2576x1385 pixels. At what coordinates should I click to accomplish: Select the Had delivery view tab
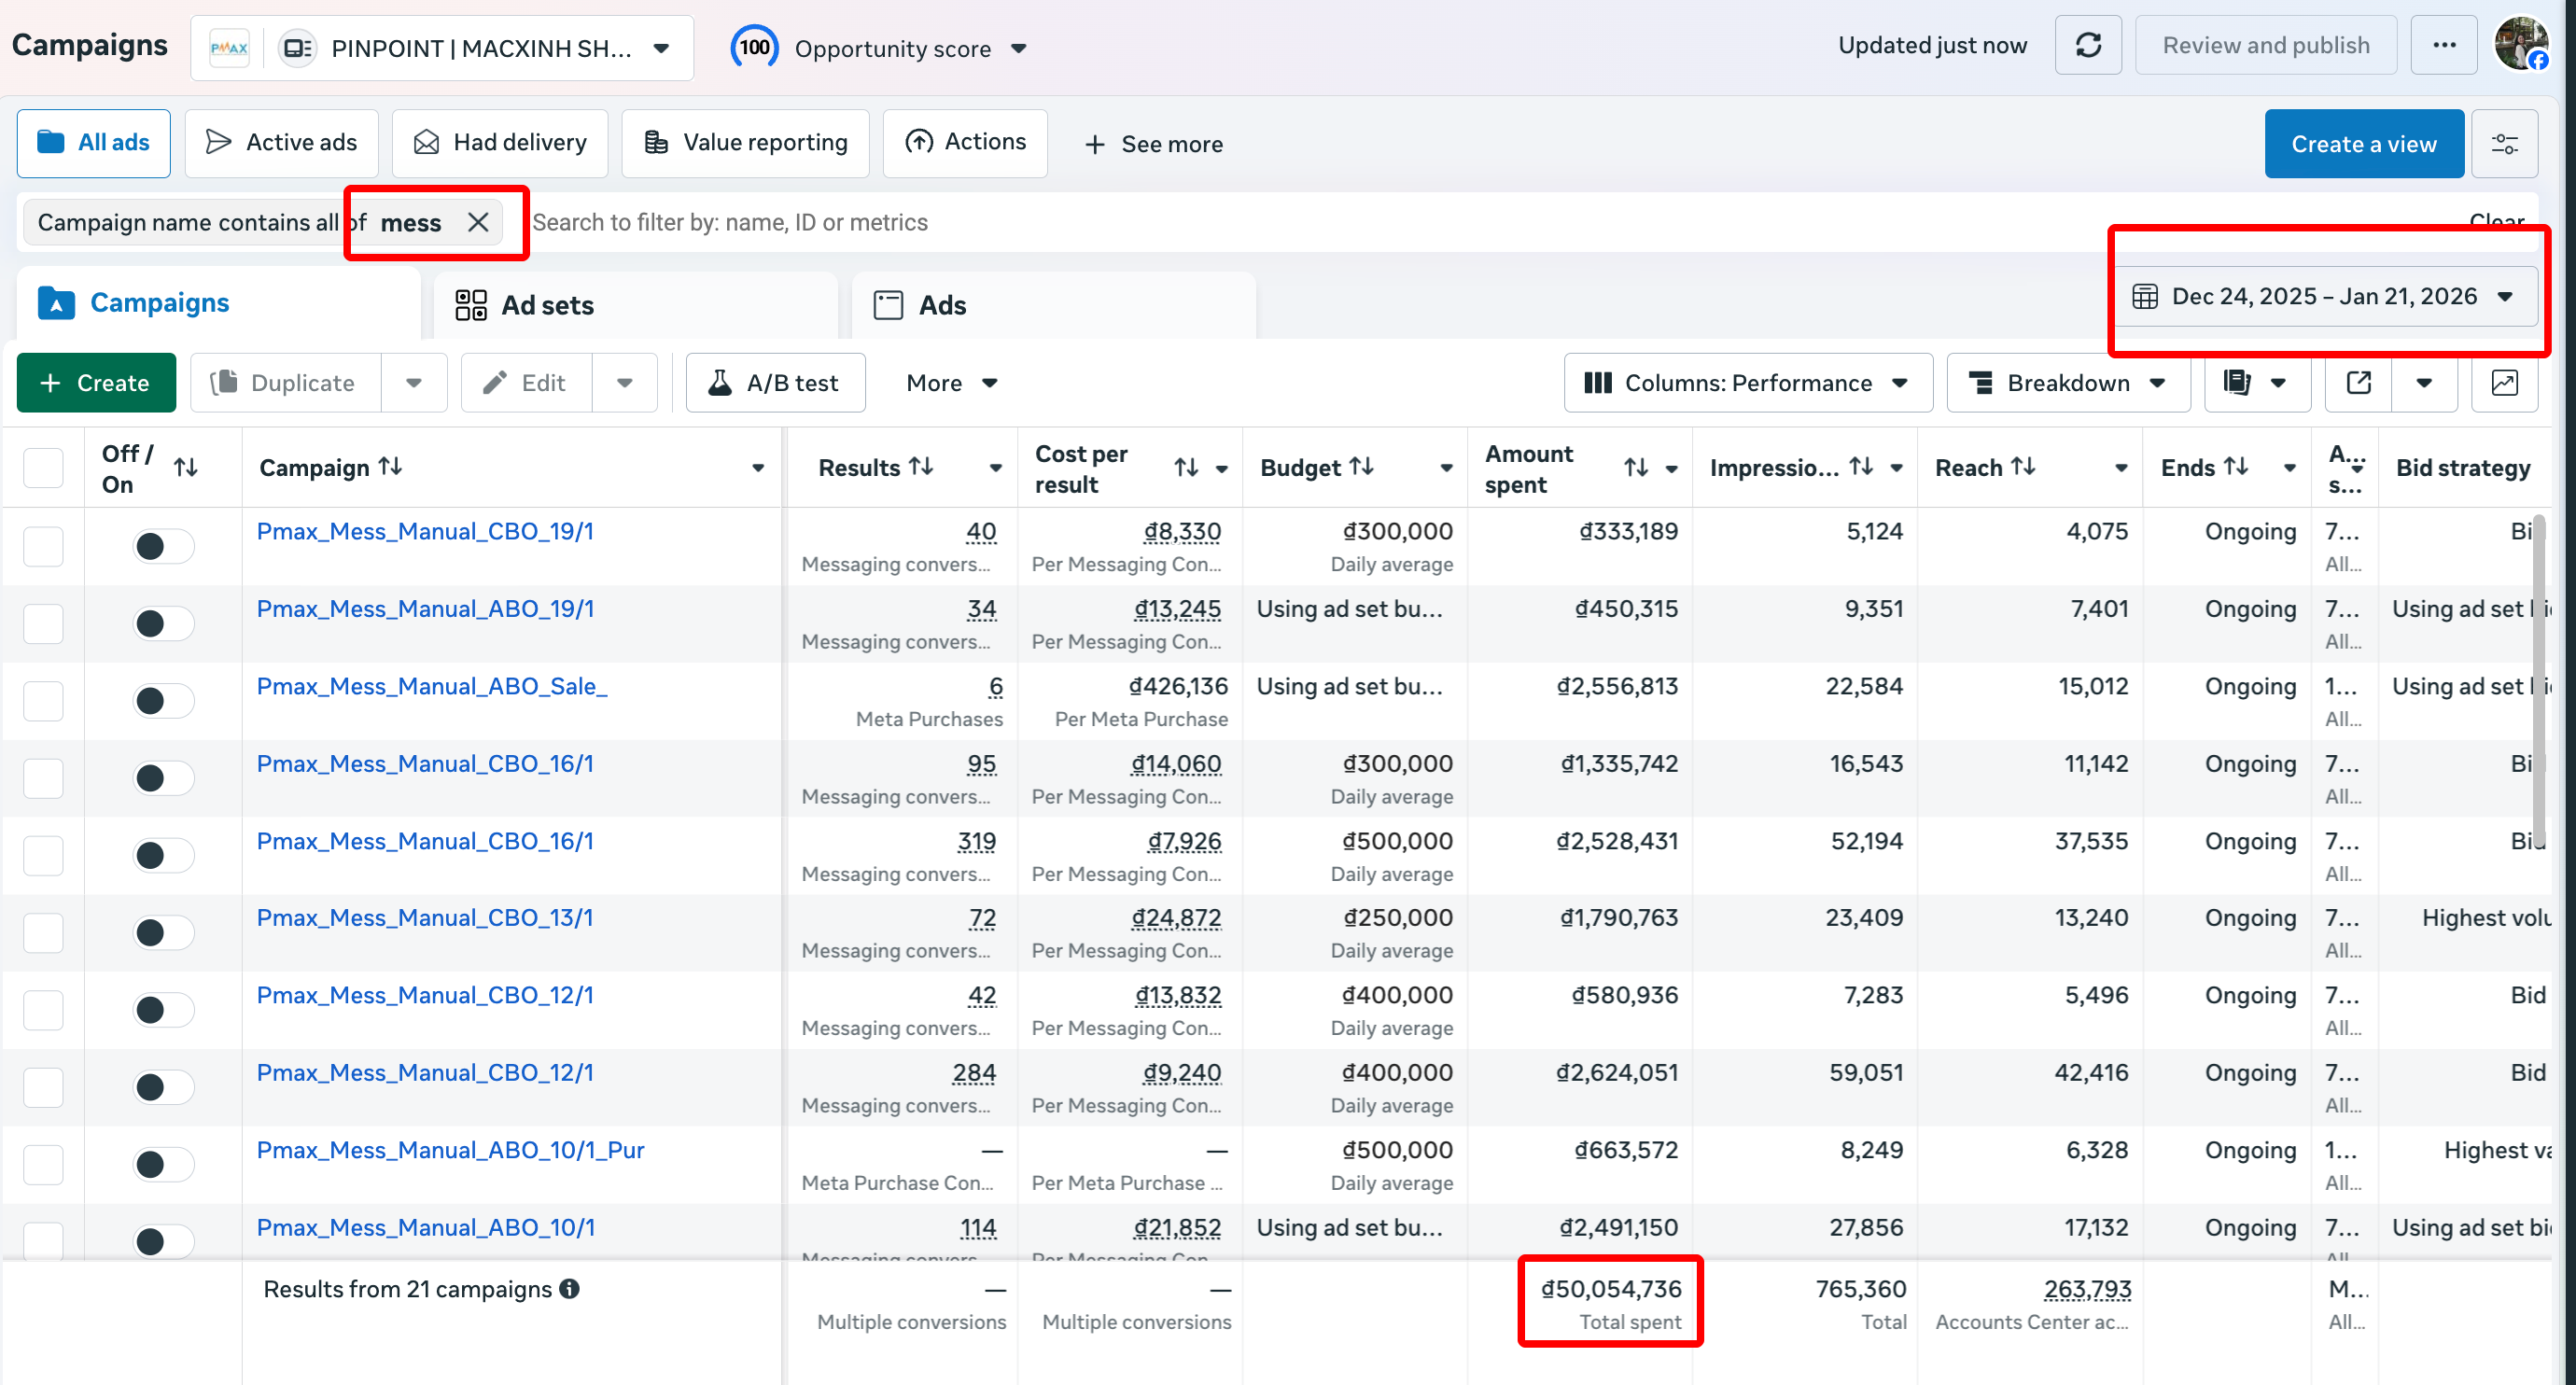[500, 143]
